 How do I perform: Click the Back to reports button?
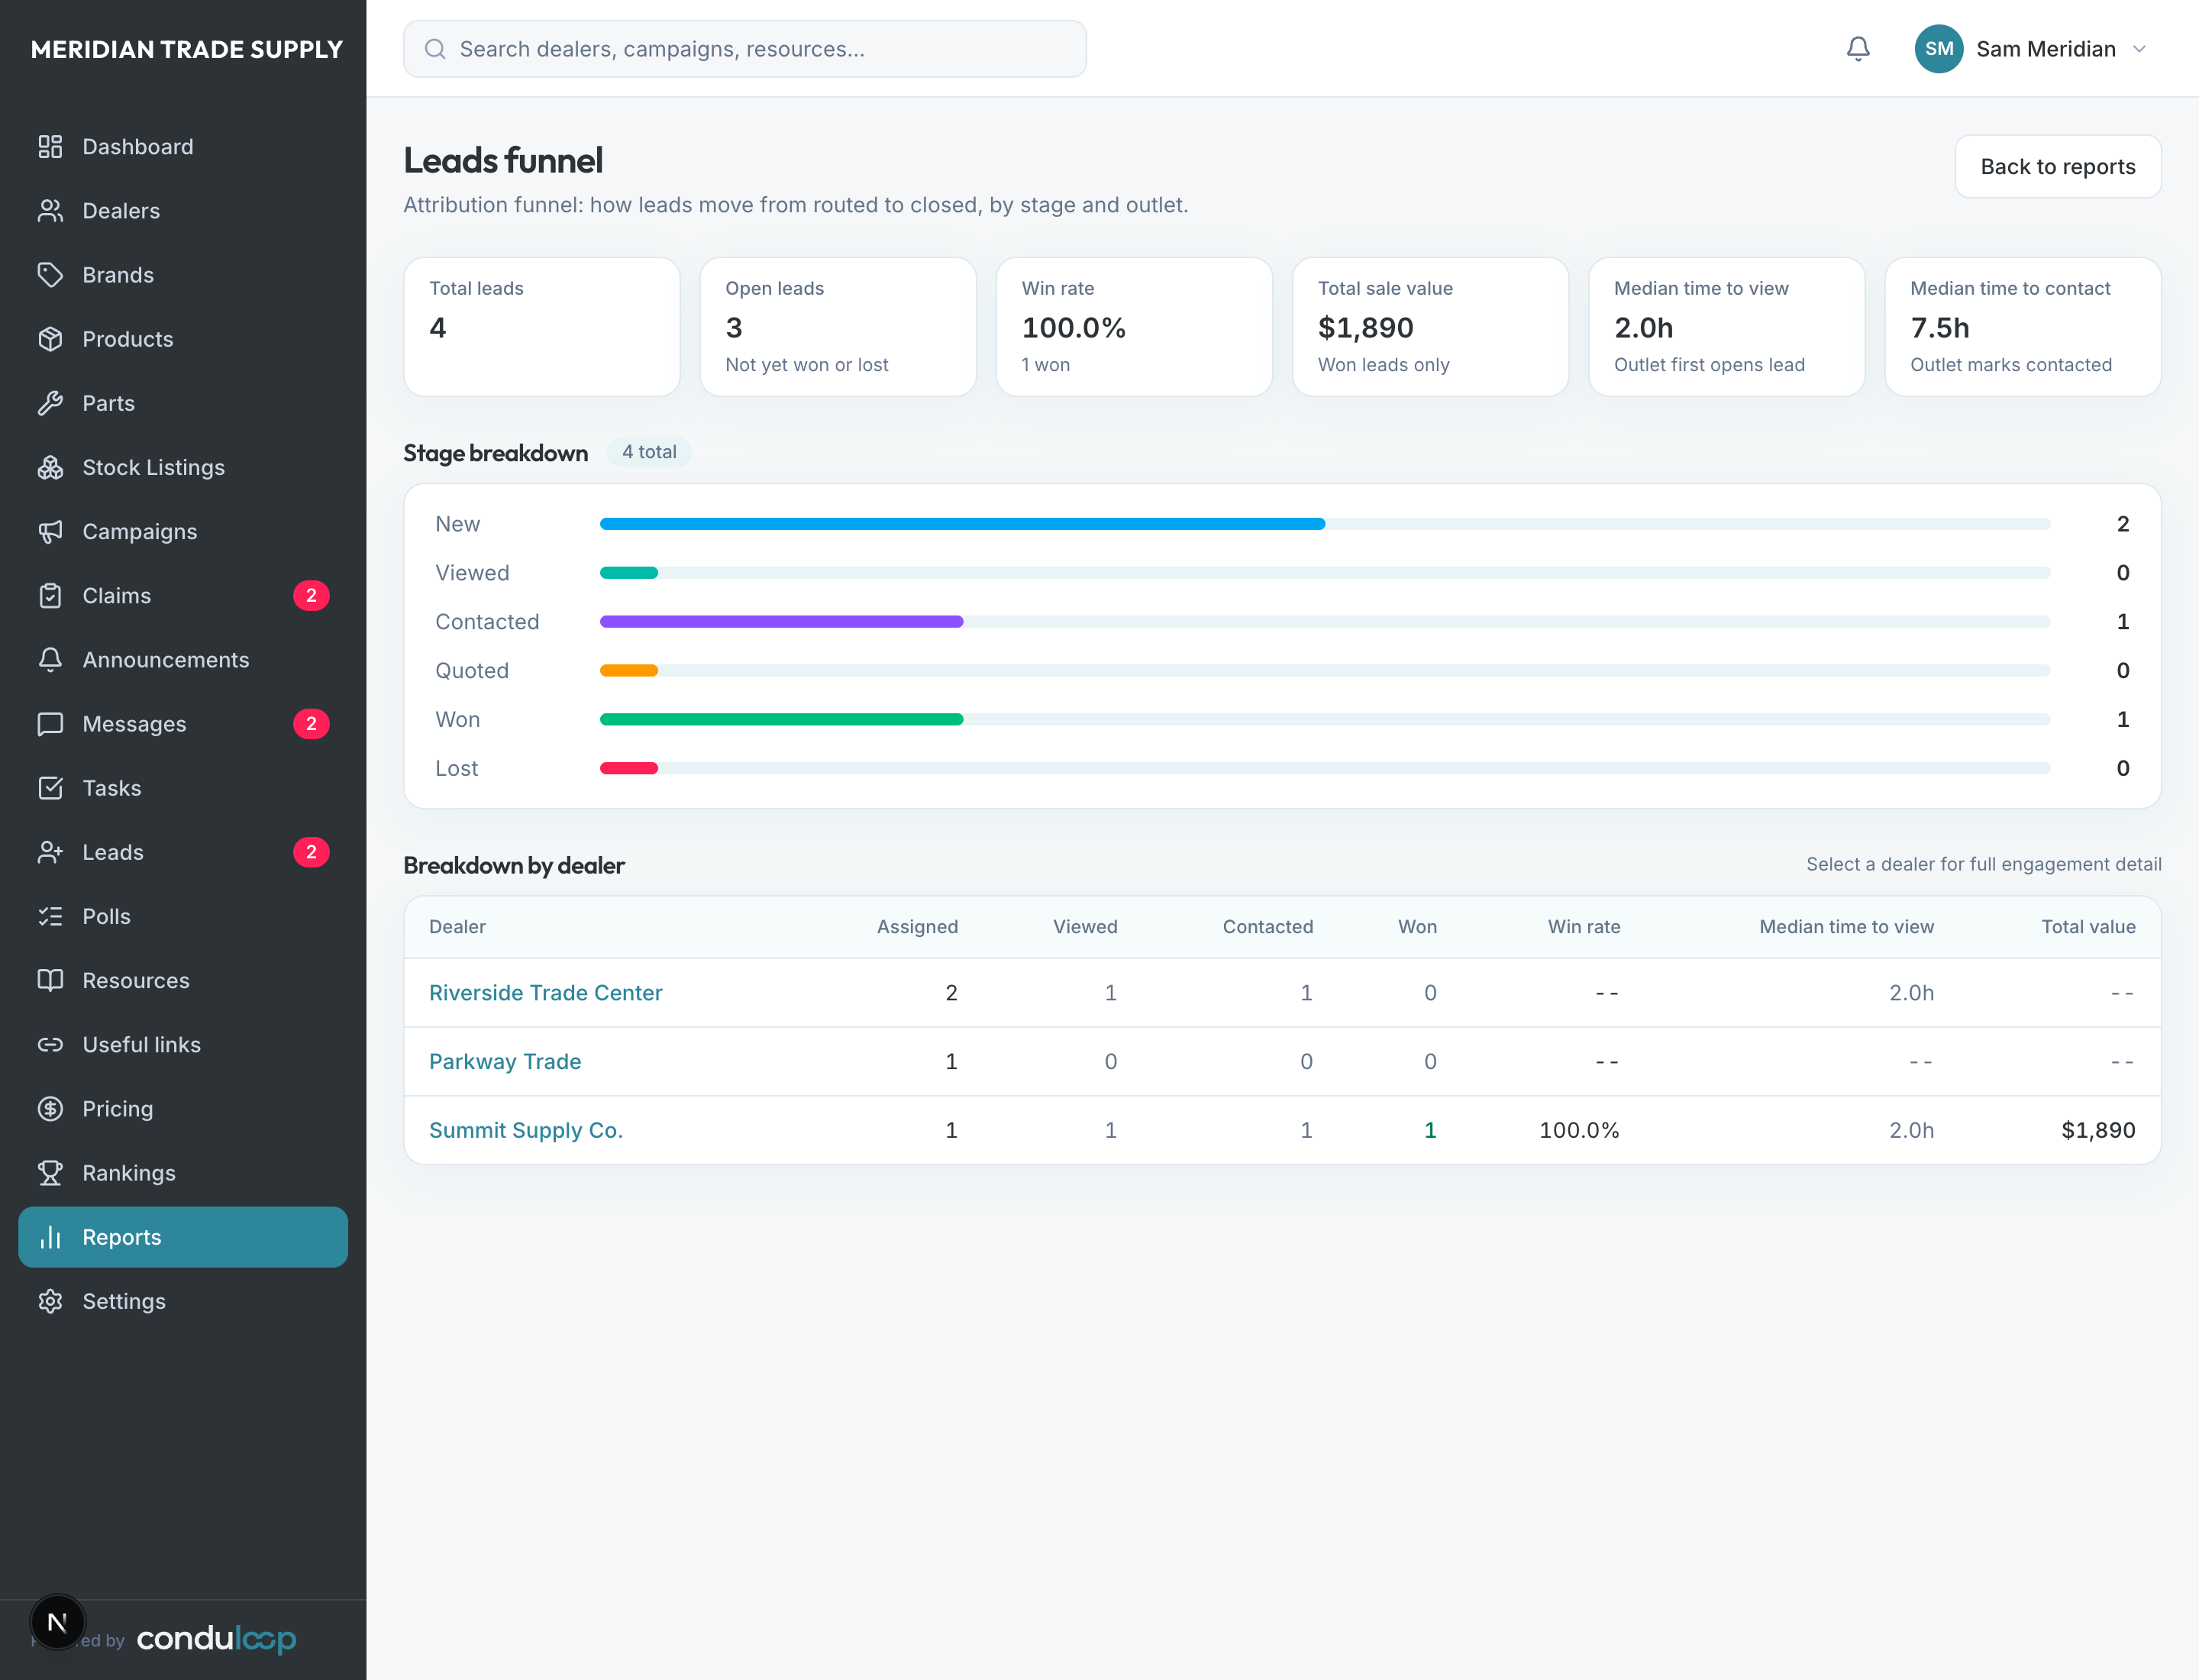2057,167
